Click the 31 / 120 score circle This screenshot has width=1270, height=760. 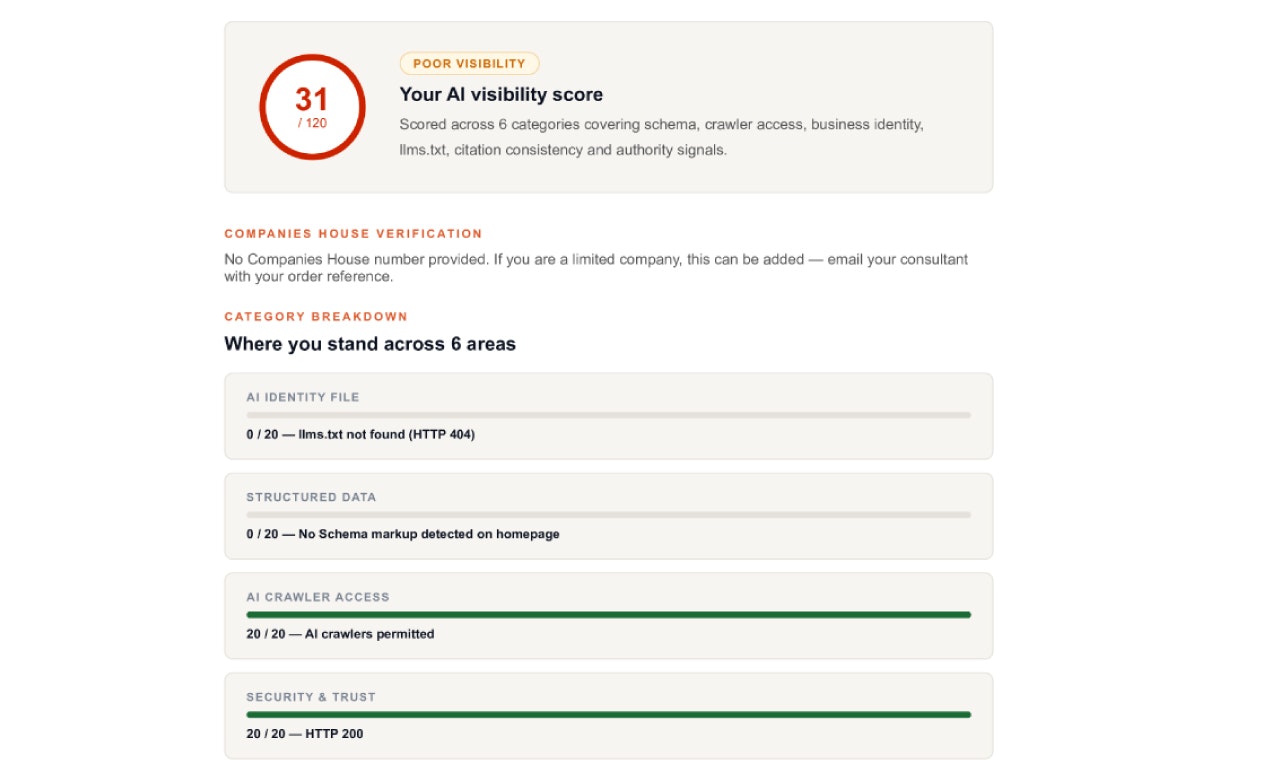pos(312,107)
